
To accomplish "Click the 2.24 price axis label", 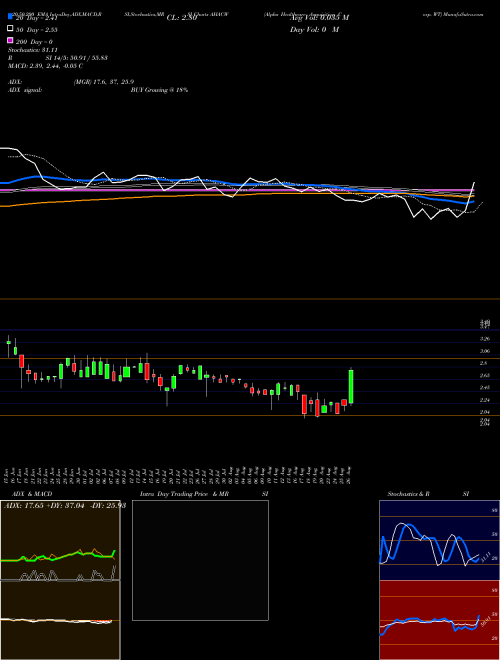I will 485,399.
